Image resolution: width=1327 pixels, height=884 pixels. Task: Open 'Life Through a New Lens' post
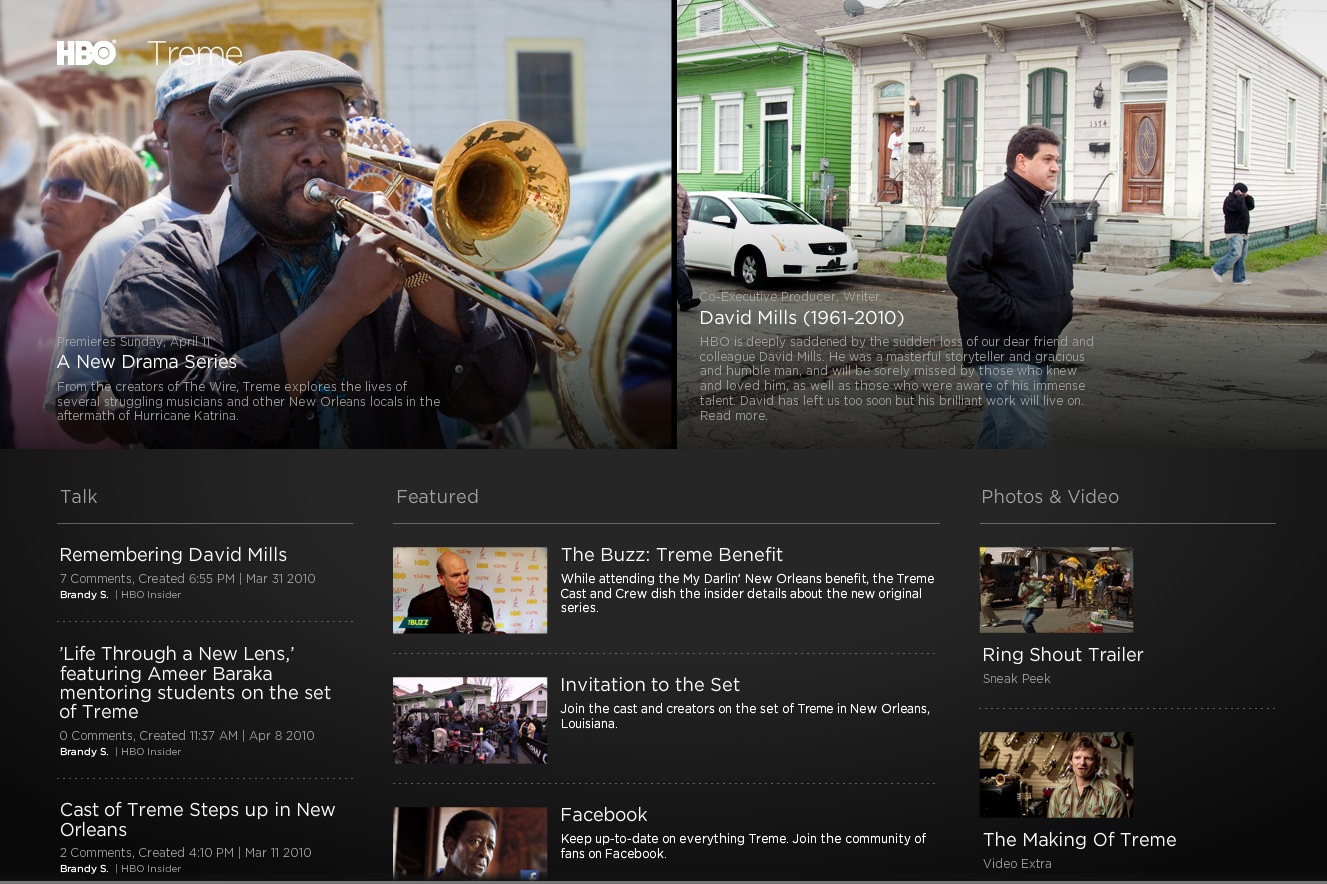click(195, 683)
